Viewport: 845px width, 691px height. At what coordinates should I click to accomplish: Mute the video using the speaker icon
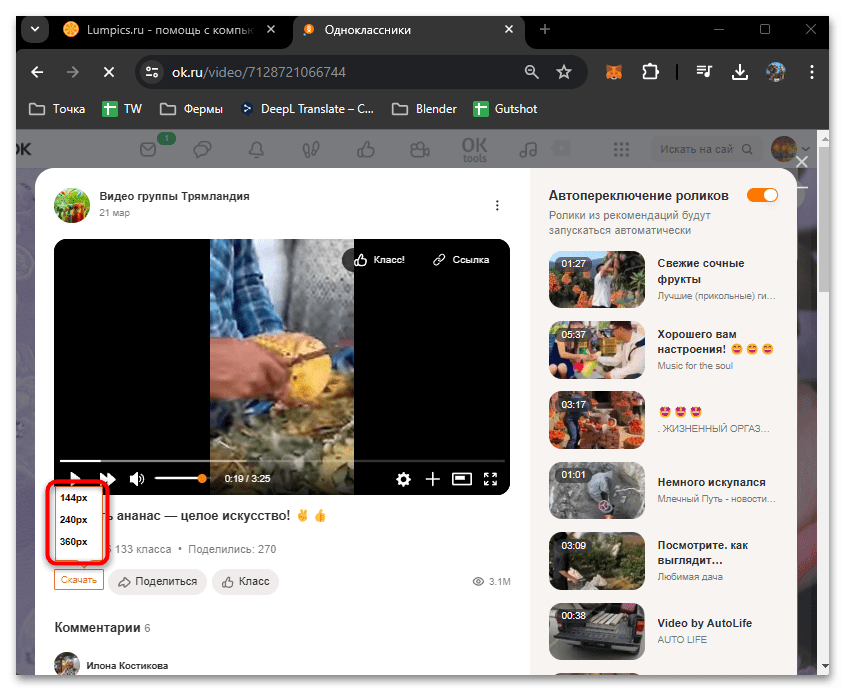click(x=137, y=479)
